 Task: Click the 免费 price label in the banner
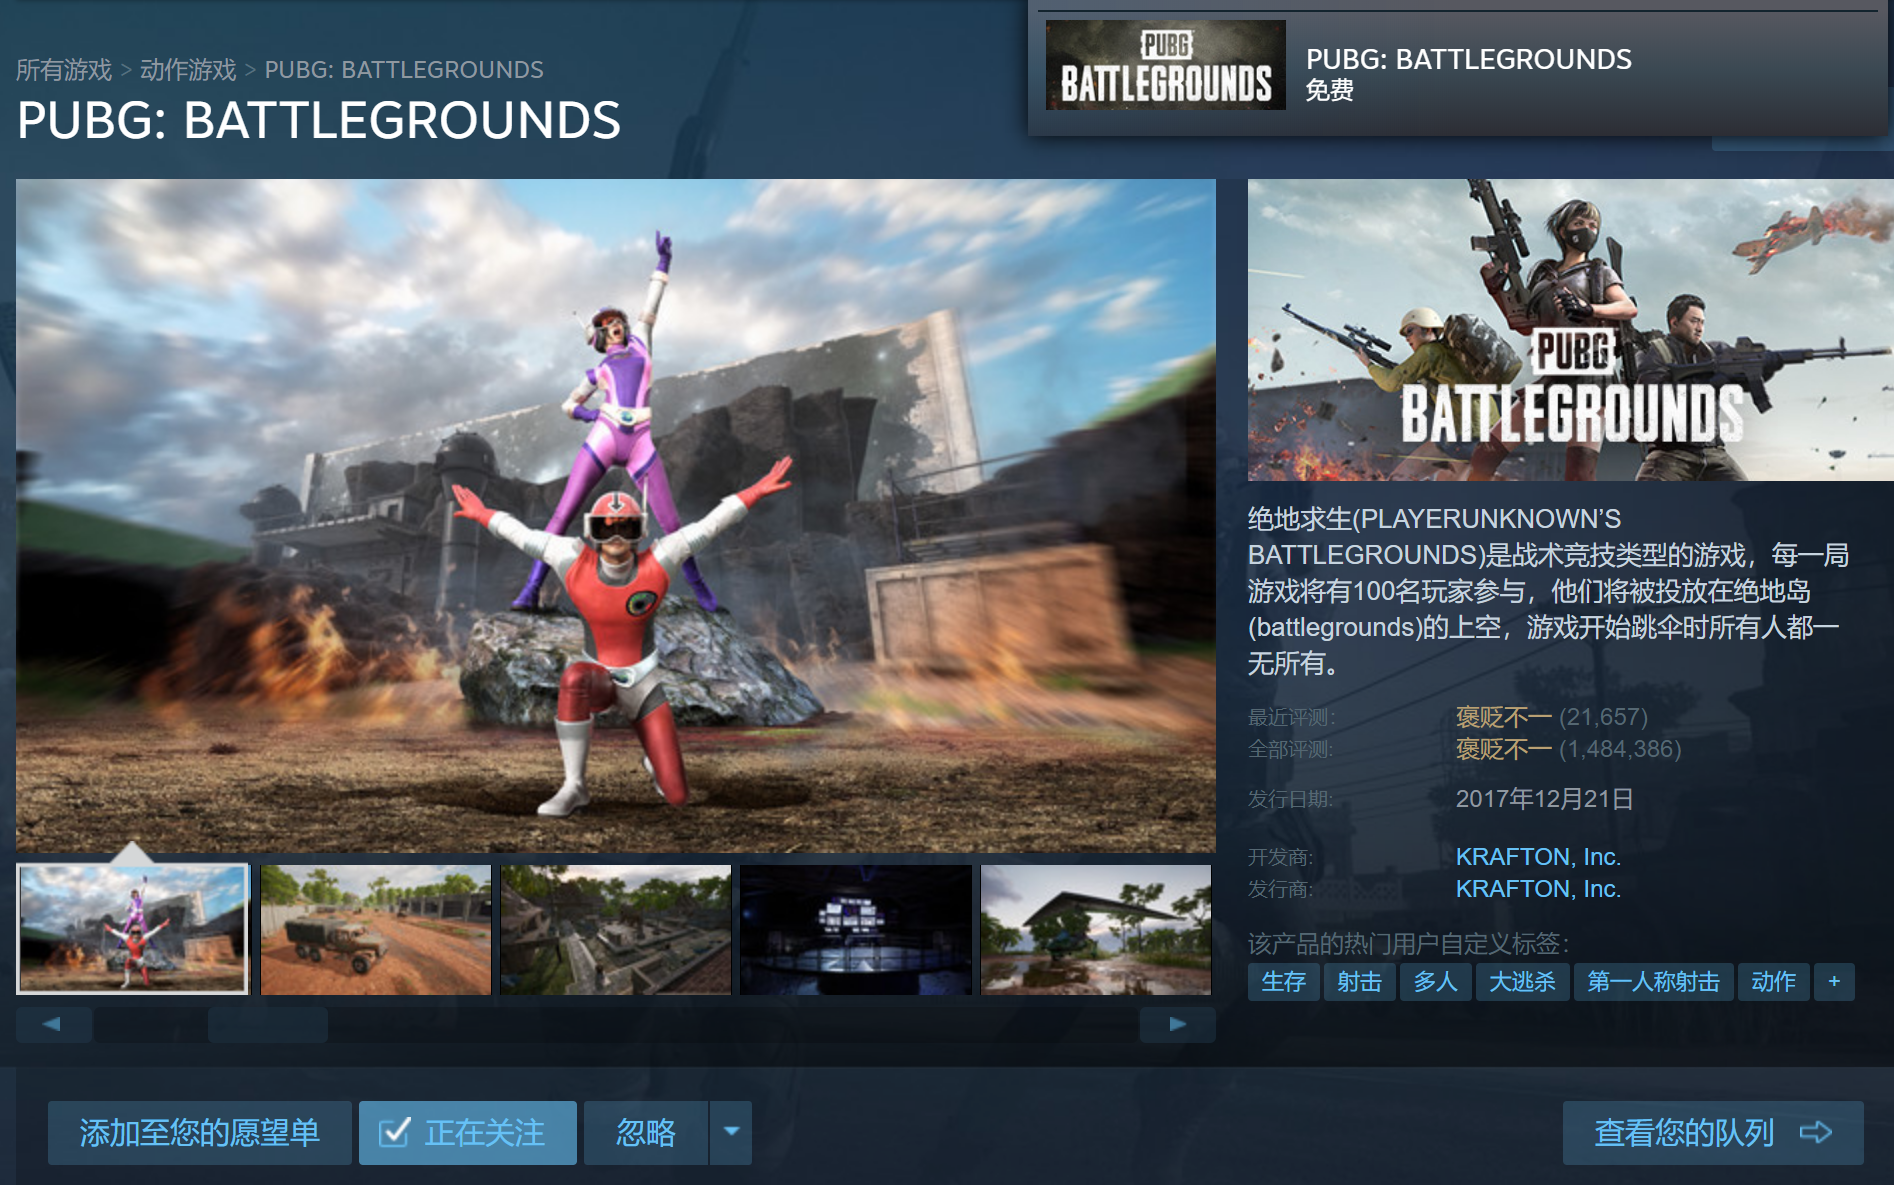tap(1330, 91)
